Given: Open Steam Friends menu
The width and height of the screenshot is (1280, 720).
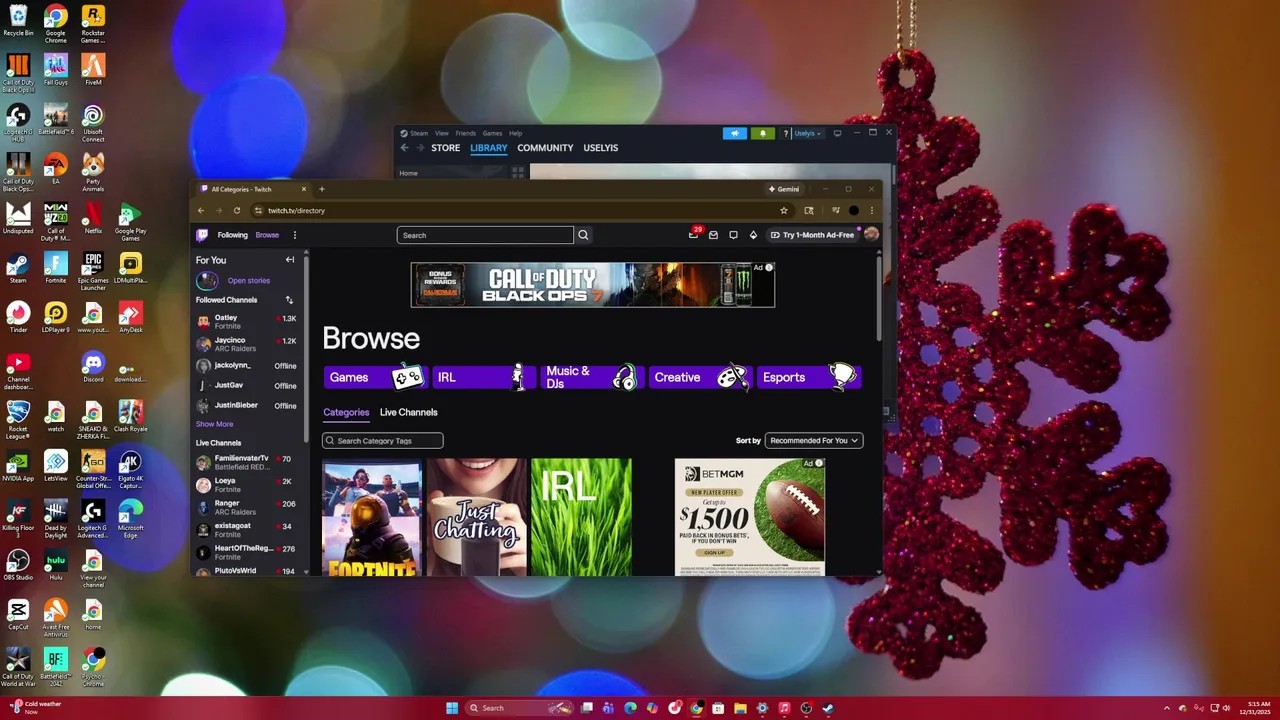Looking at the screenshot, I should point(466,133).
